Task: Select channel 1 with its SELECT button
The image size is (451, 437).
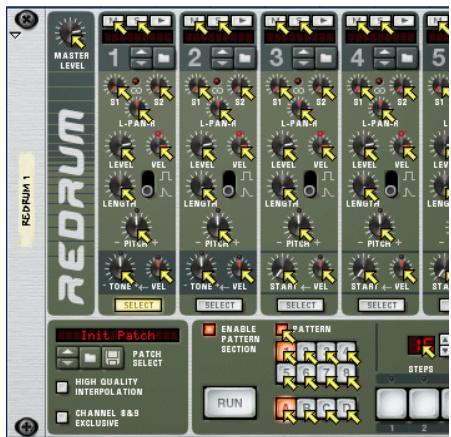Action: pos(138,305)
